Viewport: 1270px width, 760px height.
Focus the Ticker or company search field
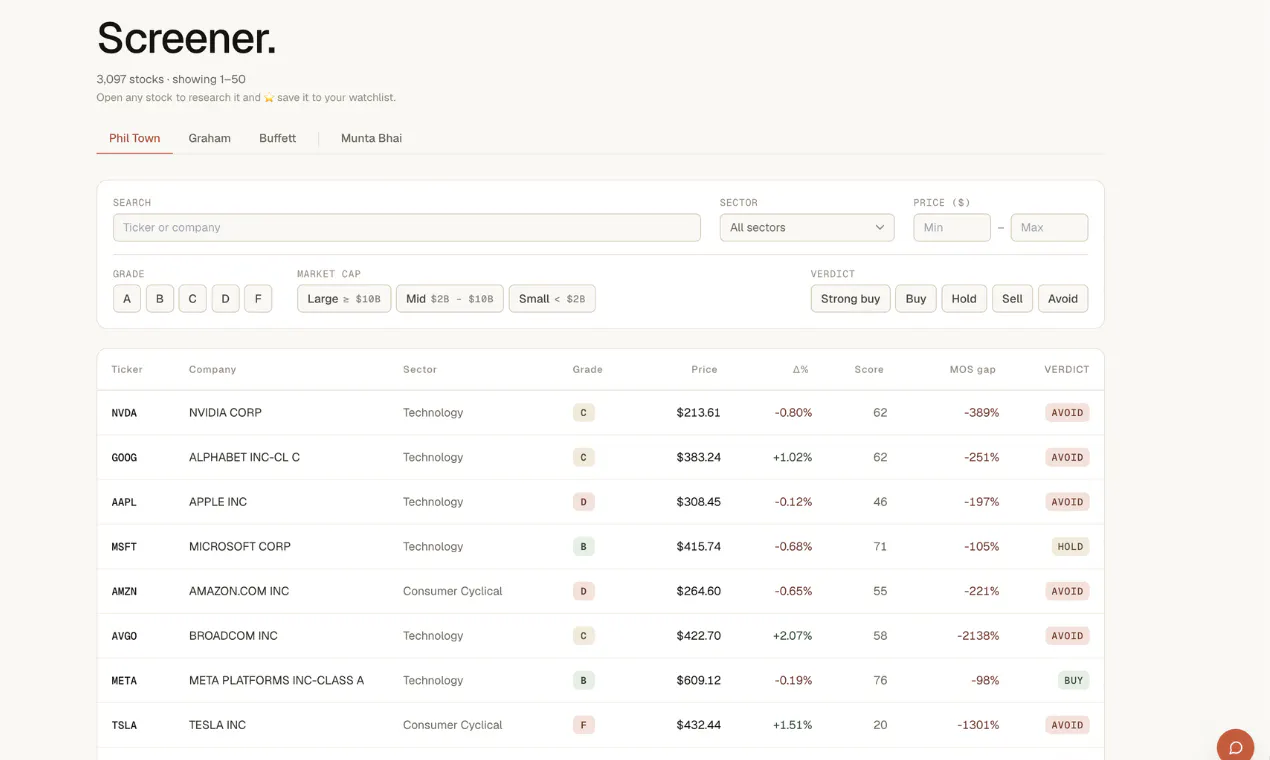click(x=406, y=227)
